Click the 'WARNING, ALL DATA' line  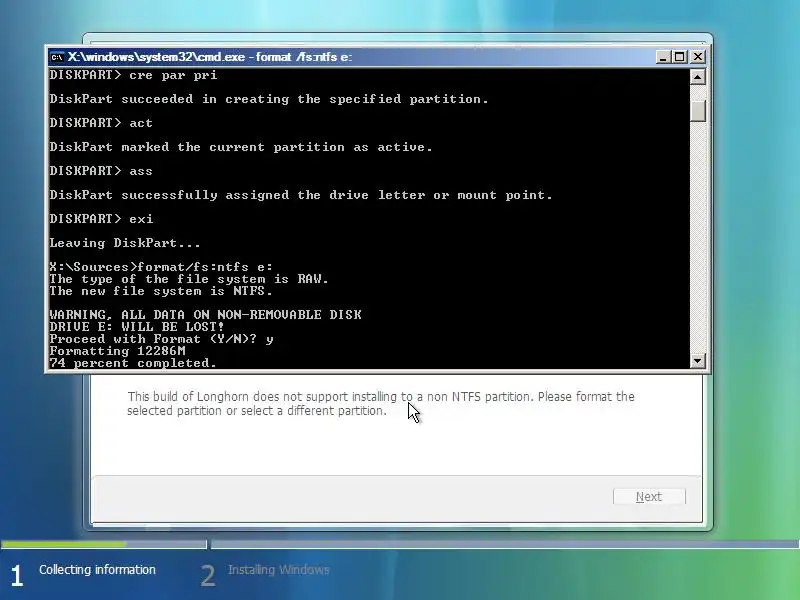click(205, 315)
